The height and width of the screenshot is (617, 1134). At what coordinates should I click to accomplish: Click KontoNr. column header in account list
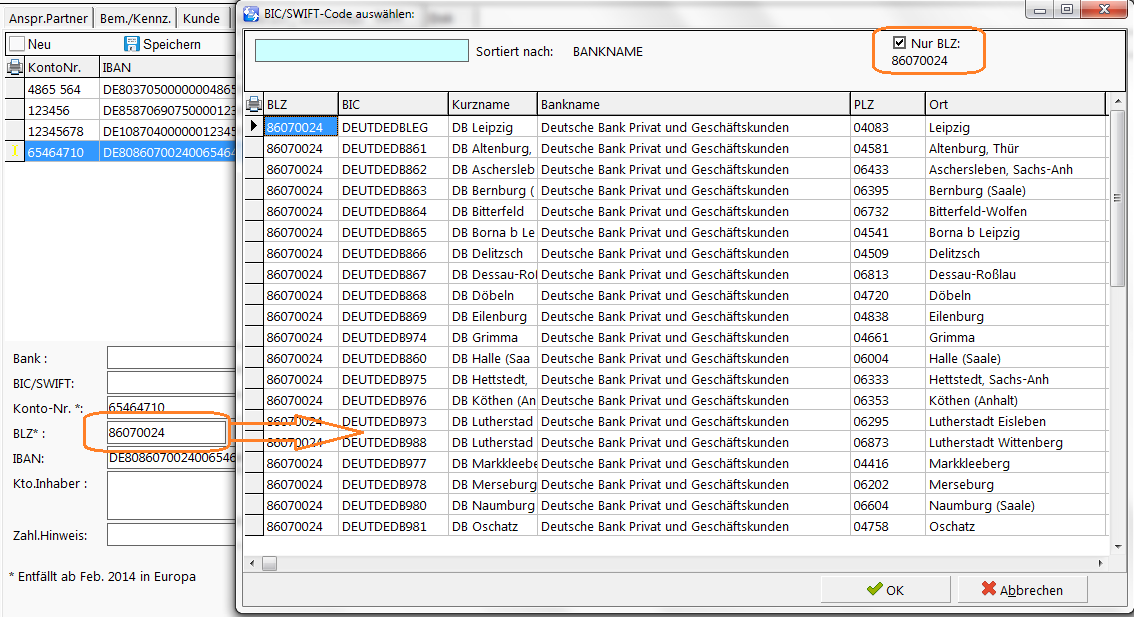[62, 67]
